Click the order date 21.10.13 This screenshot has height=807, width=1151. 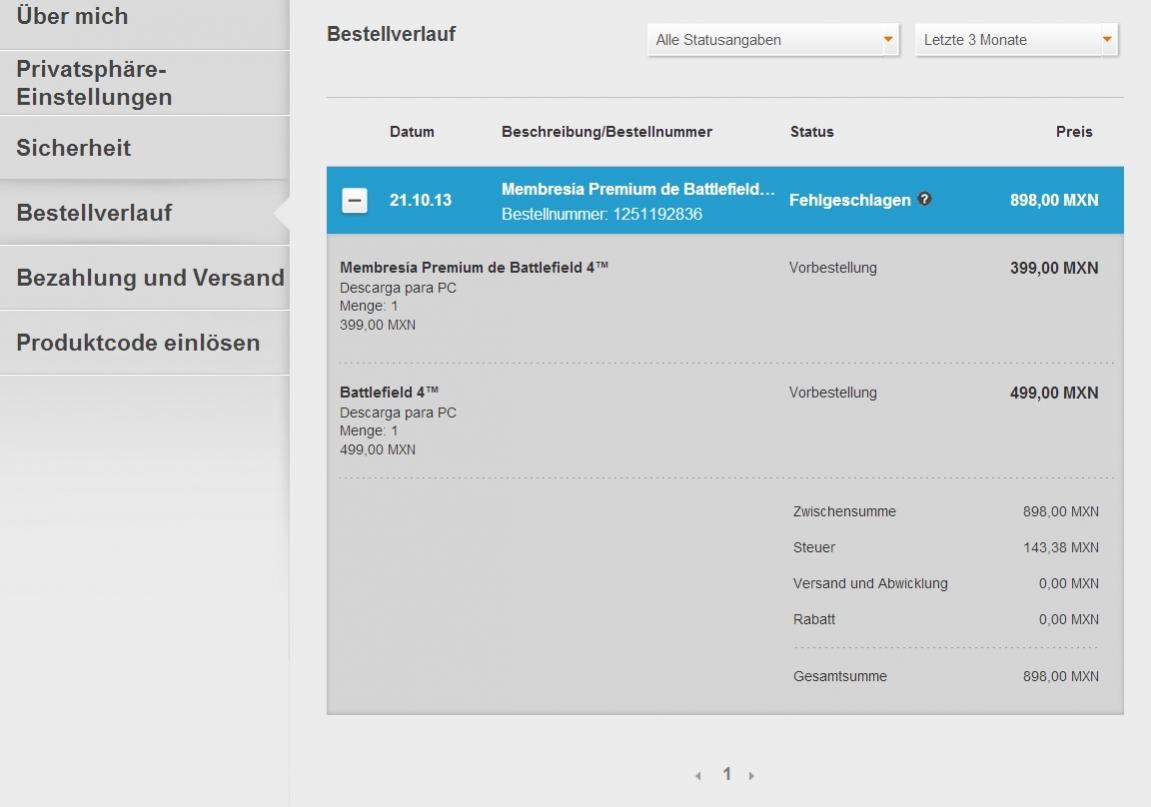click(x=421, y=200)
